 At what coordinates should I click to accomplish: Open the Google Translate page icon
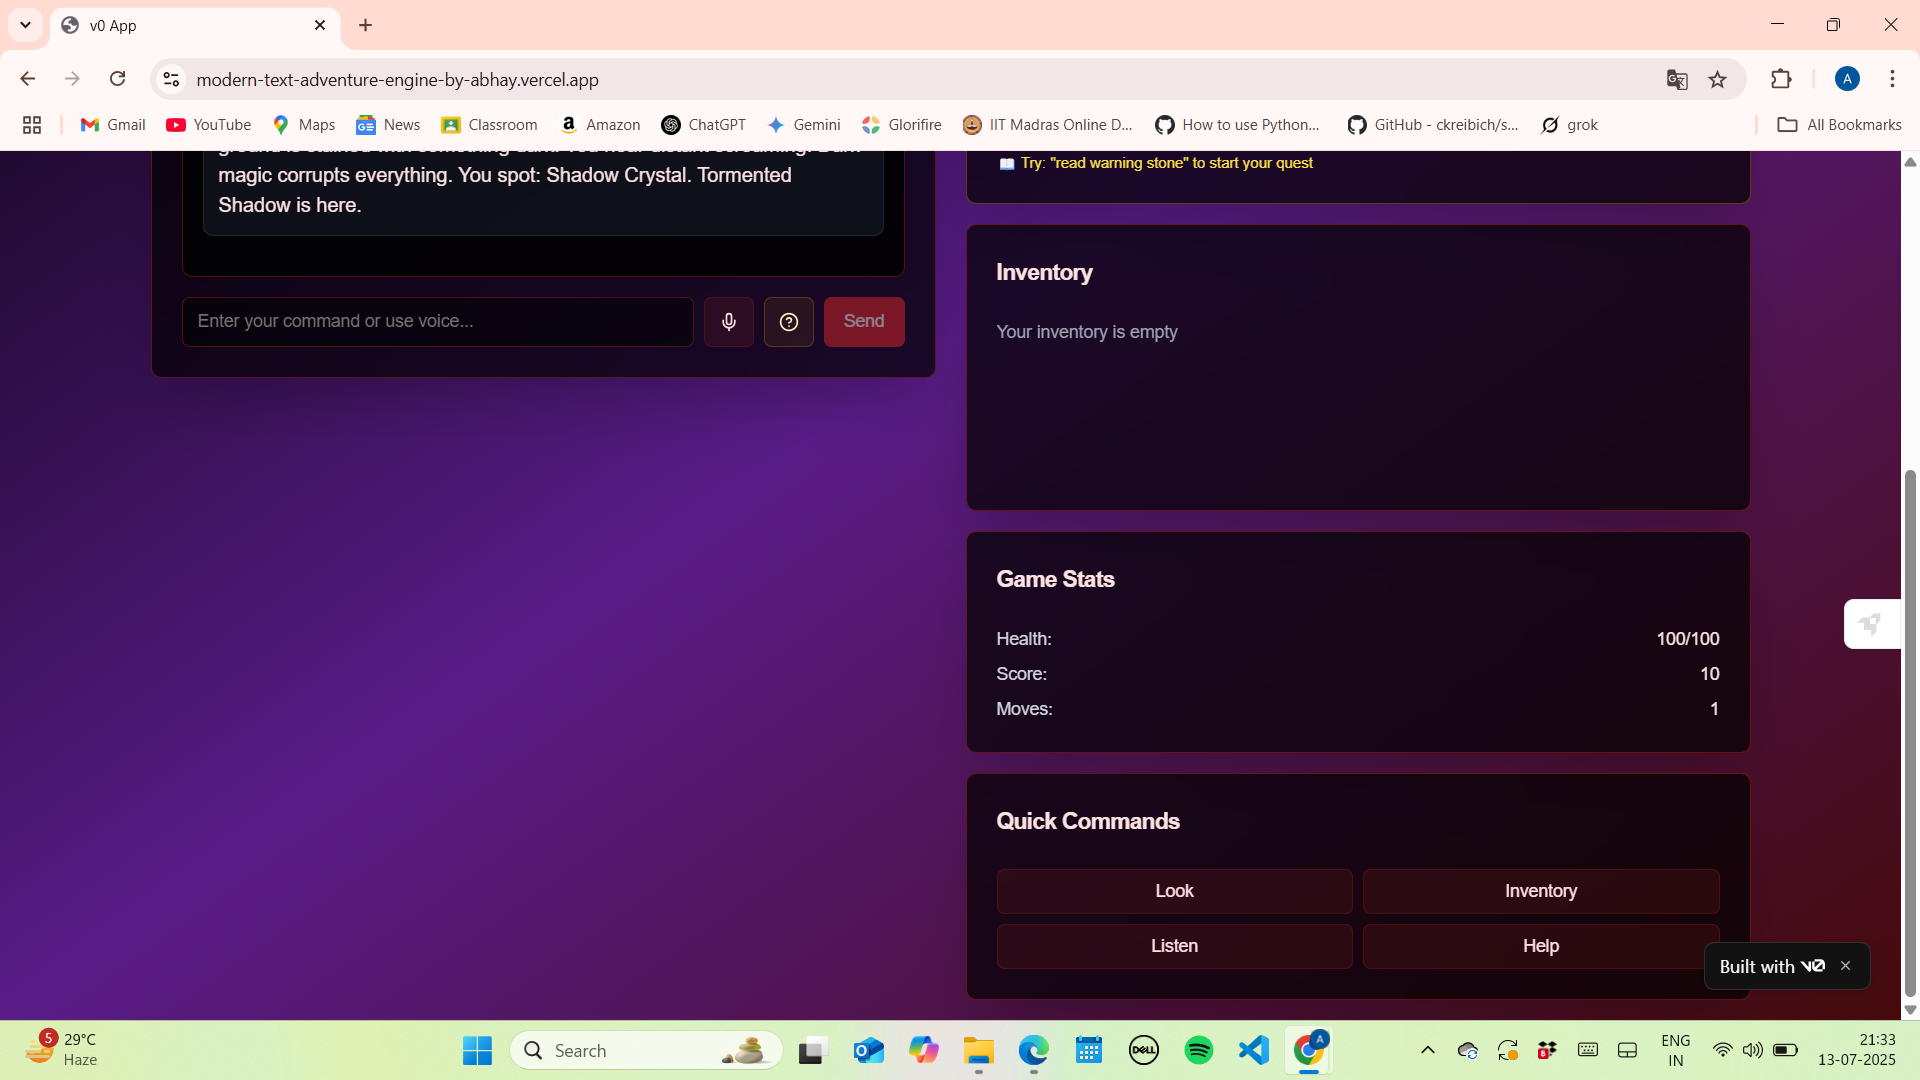point(1677,80)
